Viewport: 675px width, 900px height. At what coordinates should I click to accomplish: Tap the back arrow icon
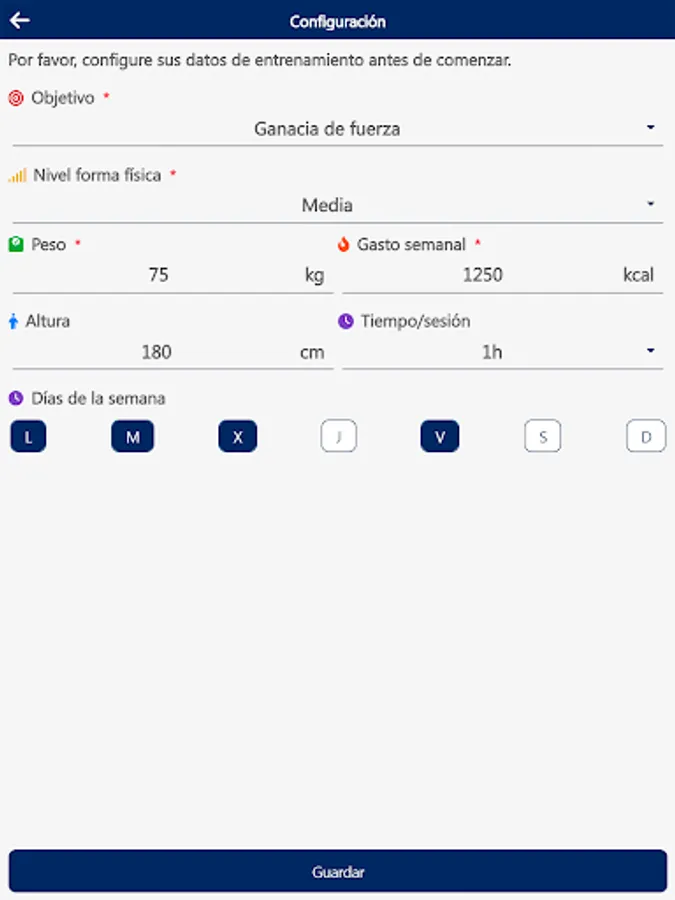pos(20,20)
